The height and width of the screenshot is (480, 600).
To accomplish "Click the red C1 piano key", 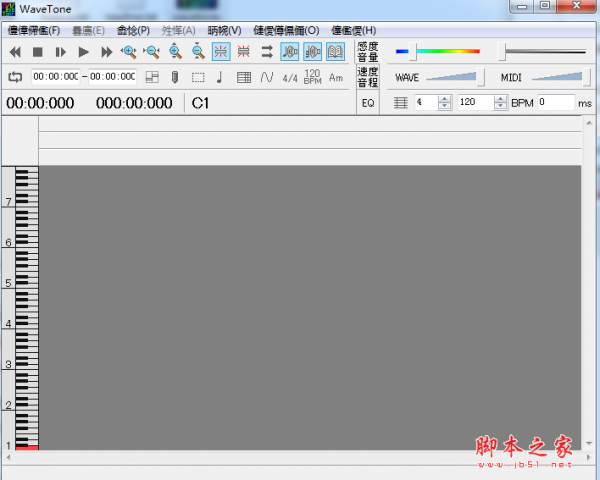I will [27, 447].
